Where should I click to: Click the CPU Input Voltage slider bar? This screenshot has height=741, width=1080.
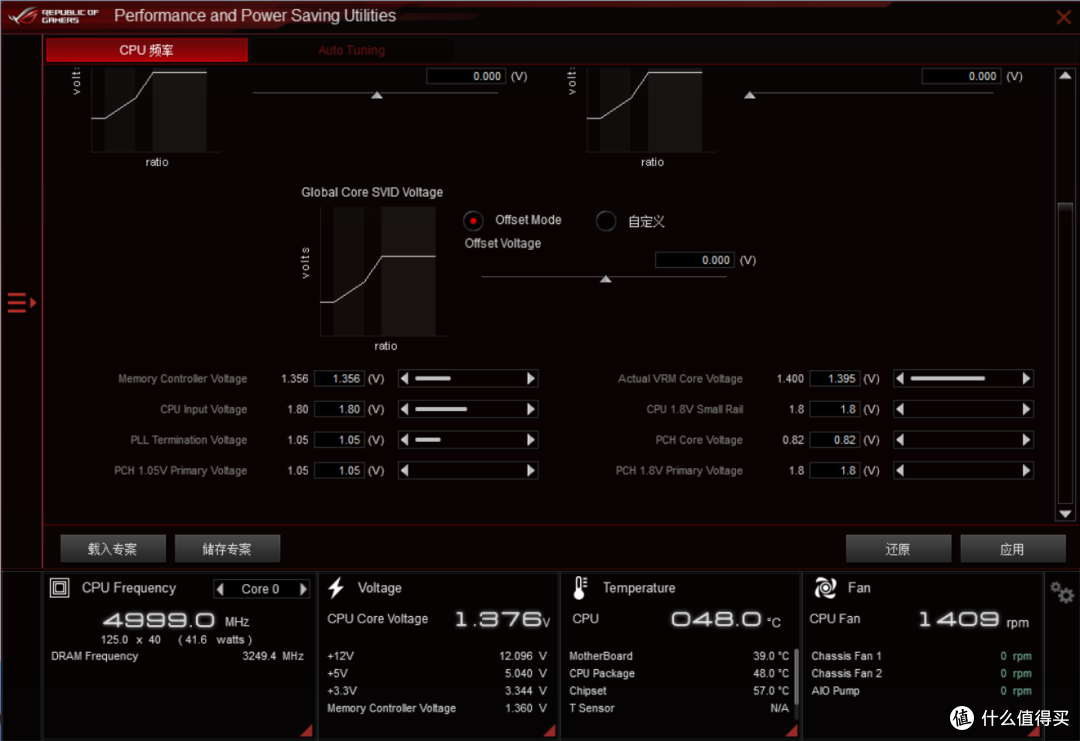click(468, 409)
